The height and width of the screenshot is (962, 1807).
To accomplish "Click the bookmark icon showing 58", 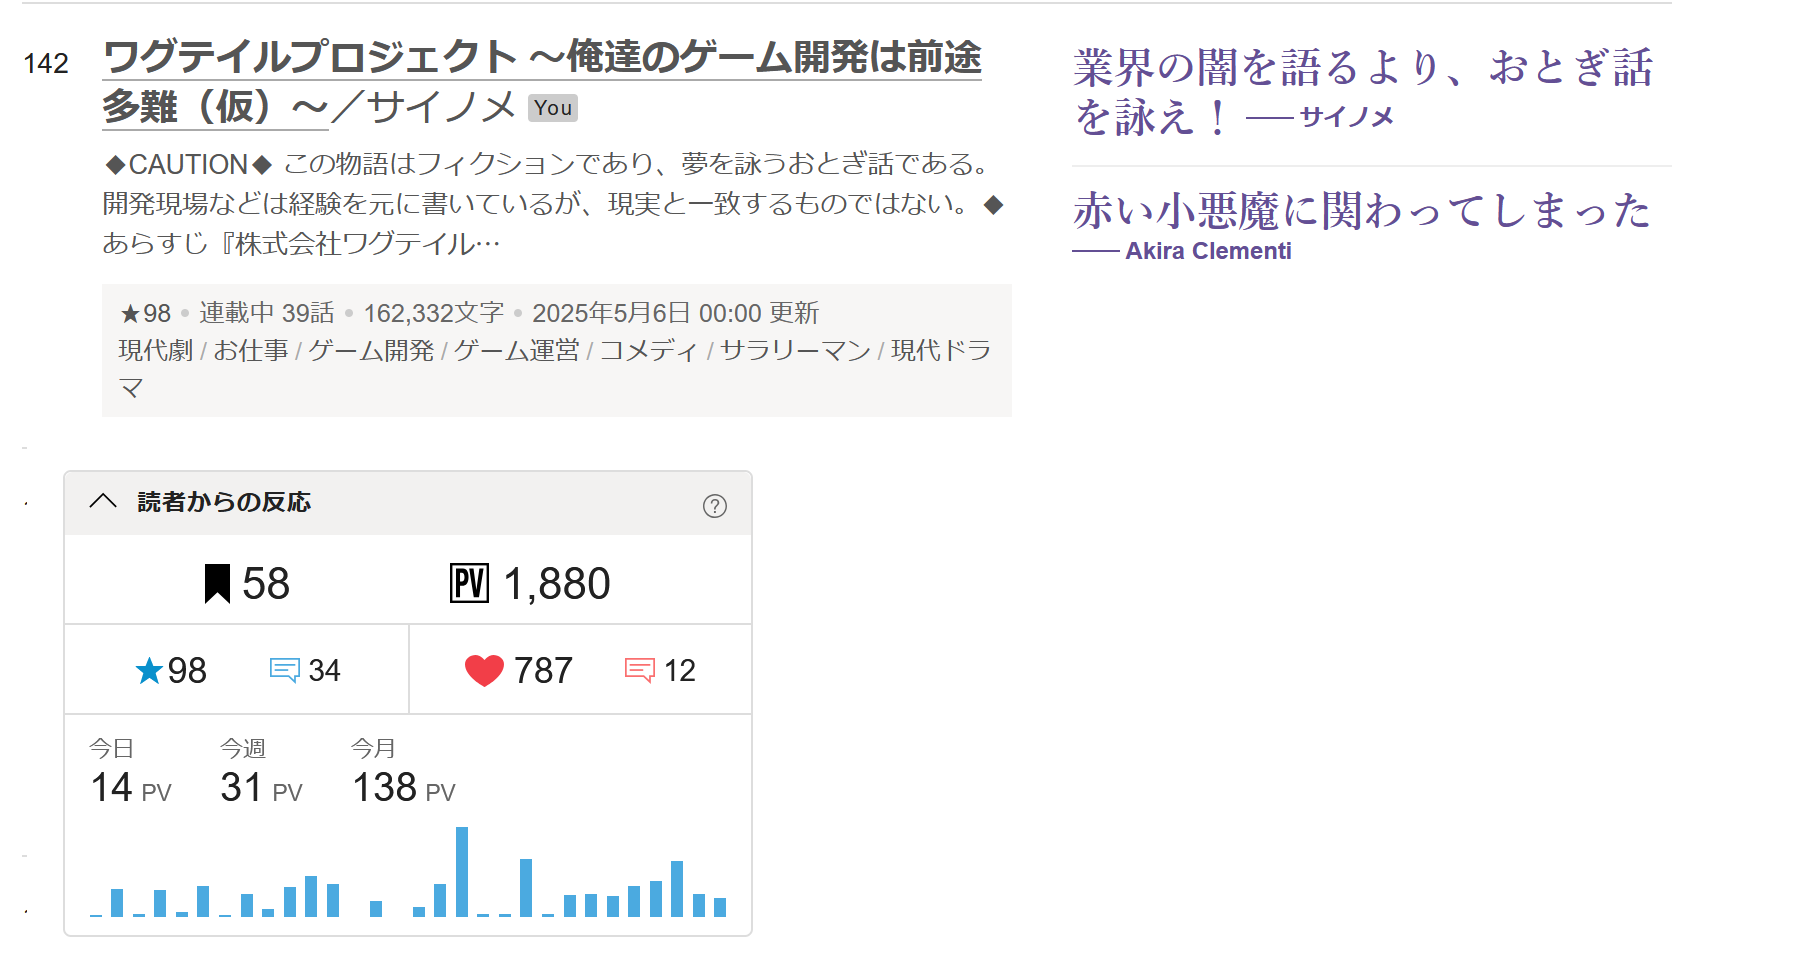I will [x=217, y=584].
